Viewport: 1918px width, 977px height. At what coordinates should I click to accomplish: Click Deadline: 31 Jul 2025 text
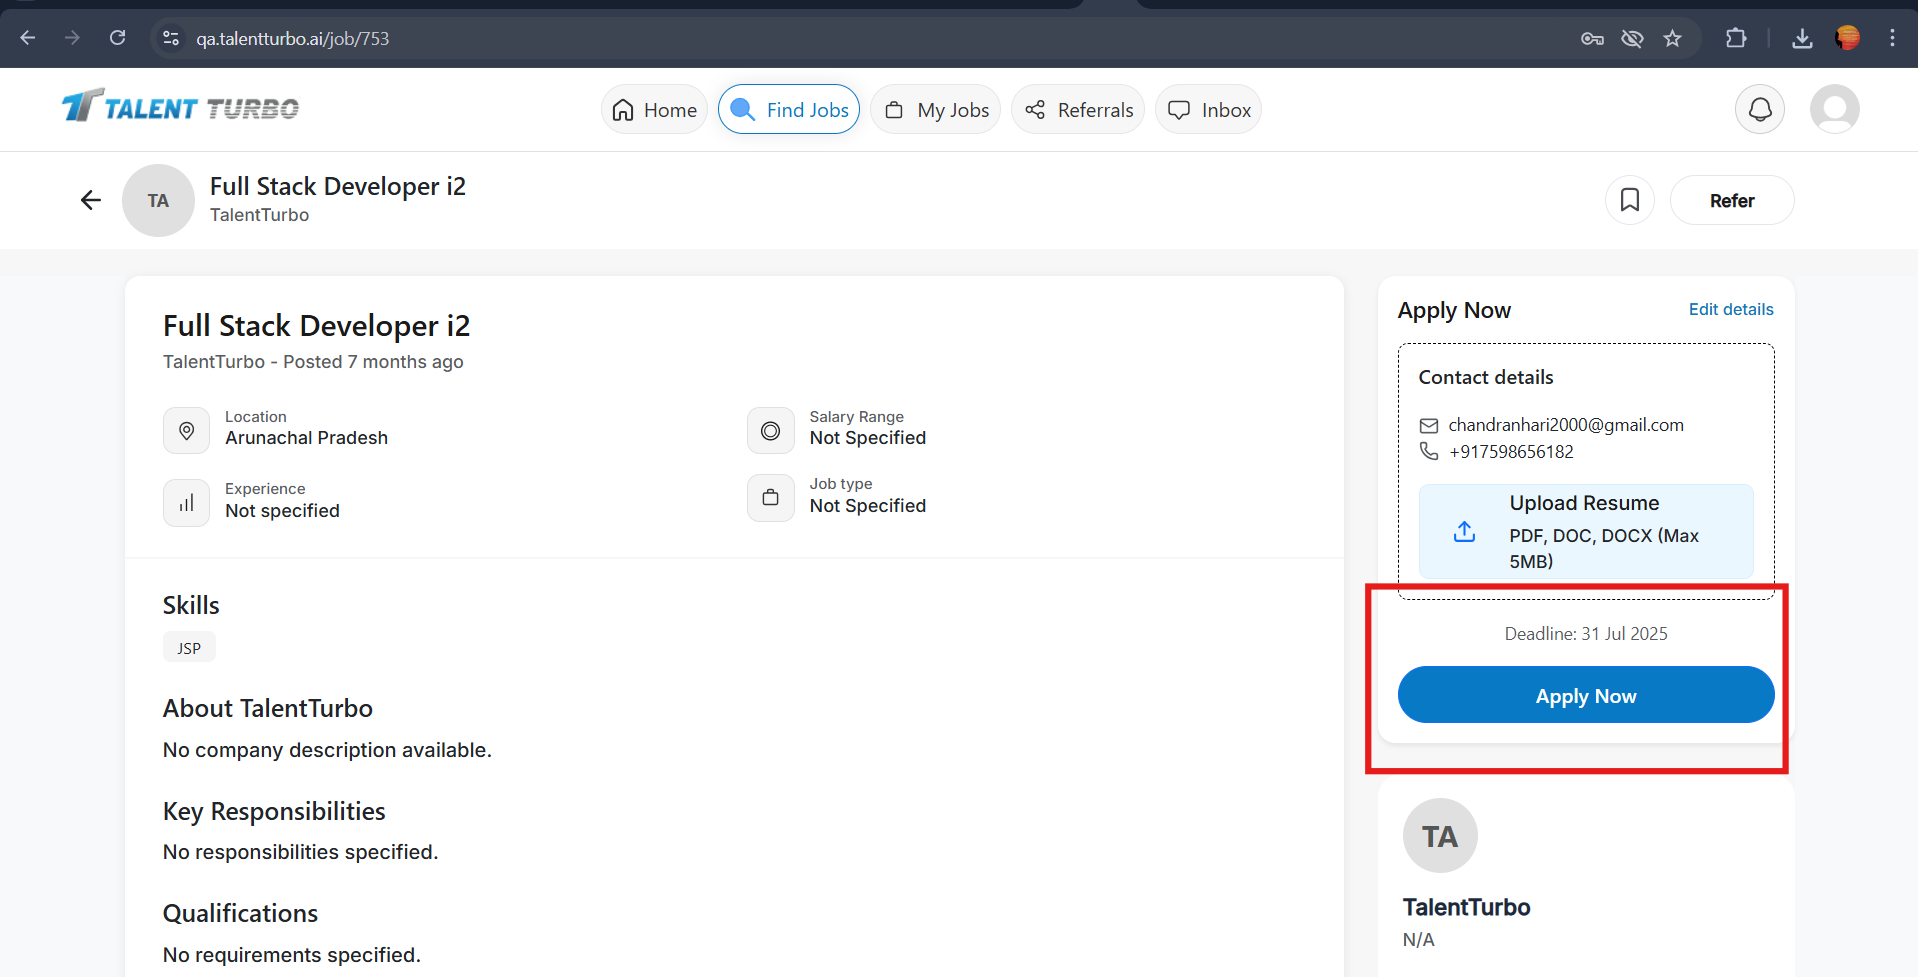[1586, 634]
